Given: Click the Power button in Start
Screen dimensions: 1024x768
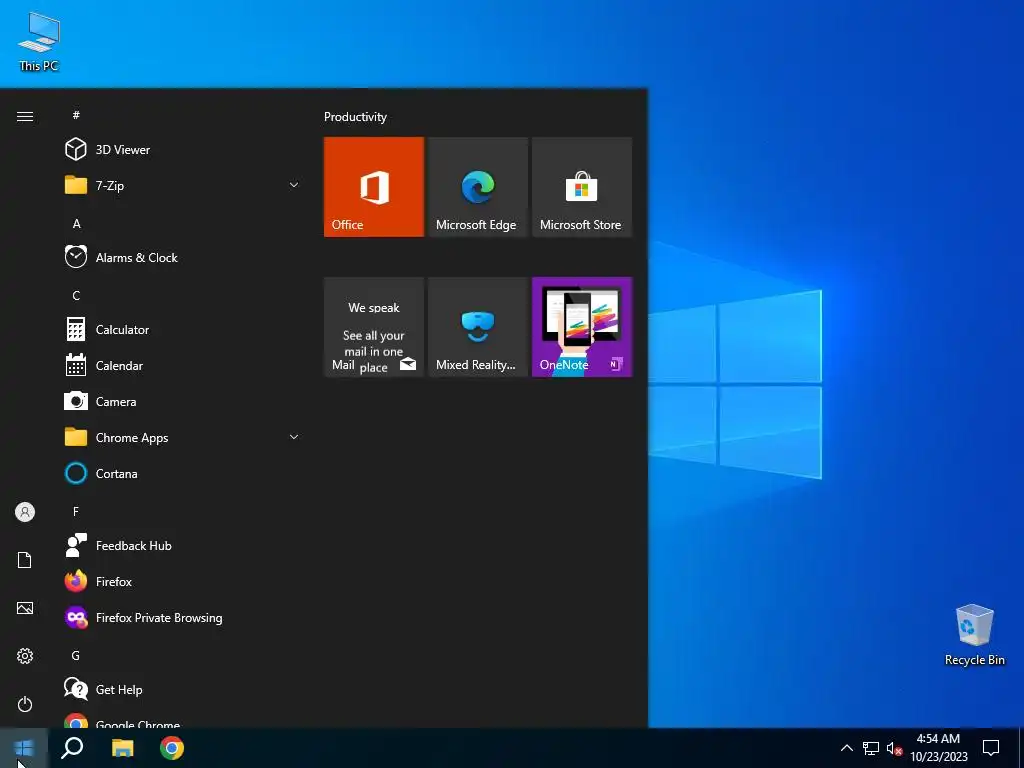Looking at the screenshot, I should [25, 704].
